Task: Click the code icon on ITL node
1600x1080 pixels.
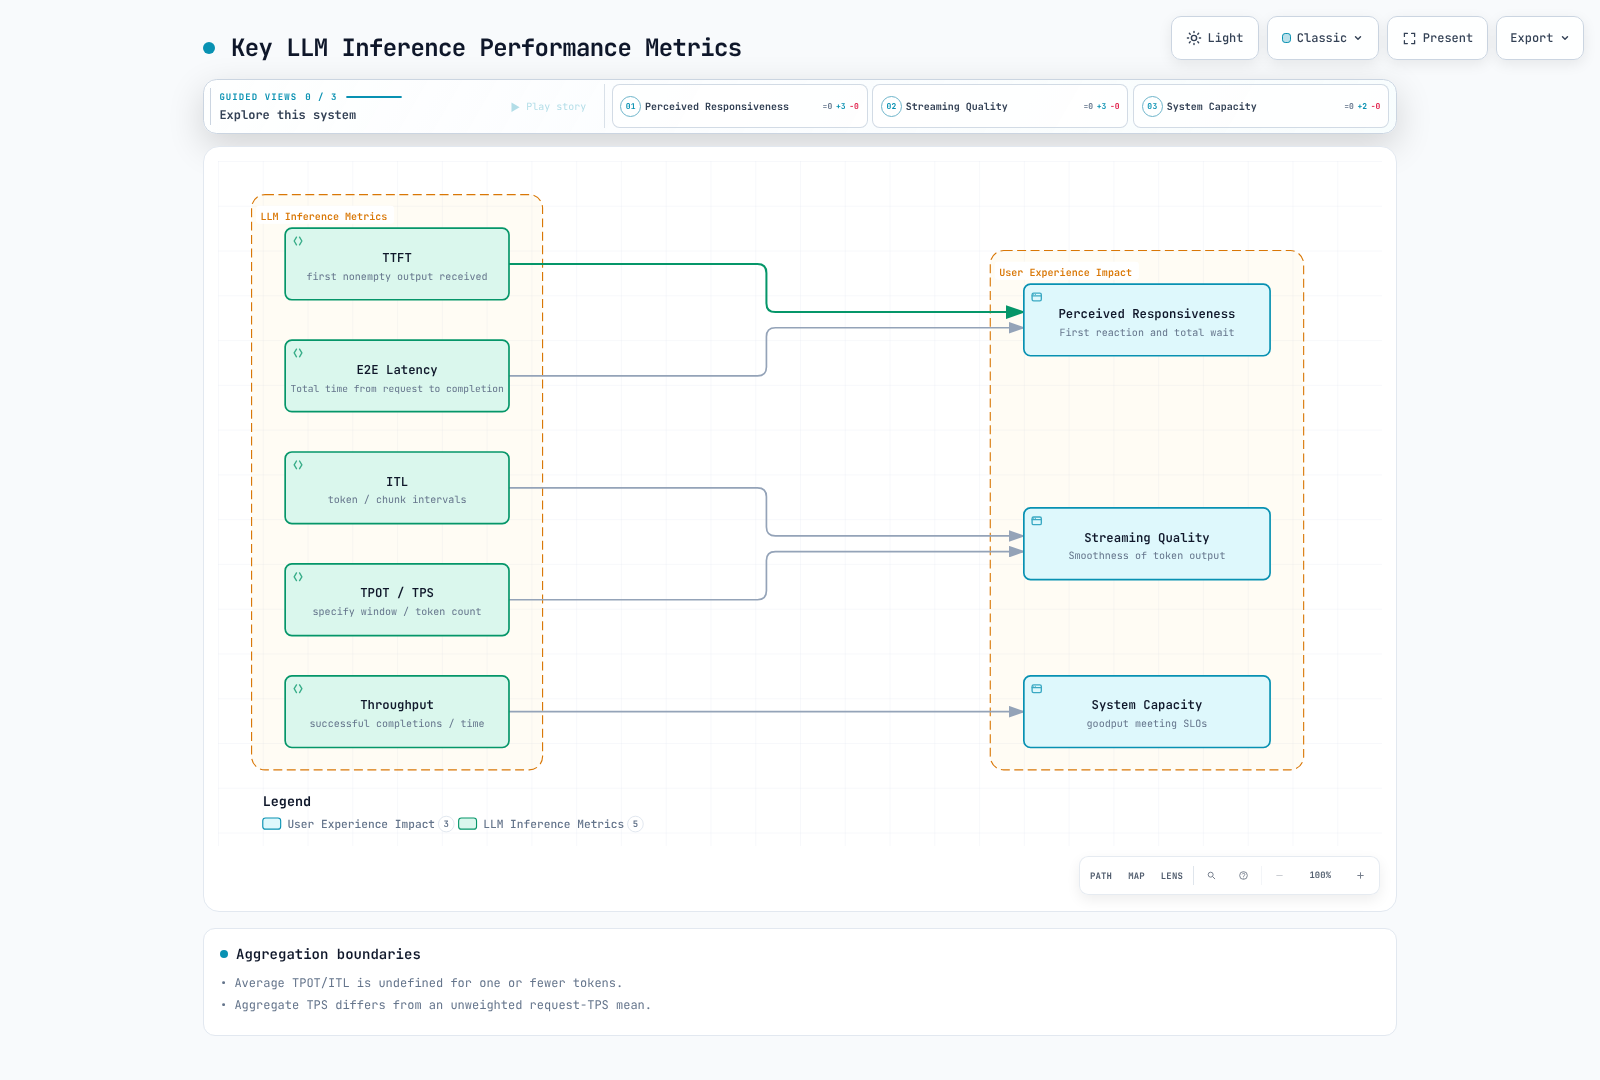Action: pos(298,465)
